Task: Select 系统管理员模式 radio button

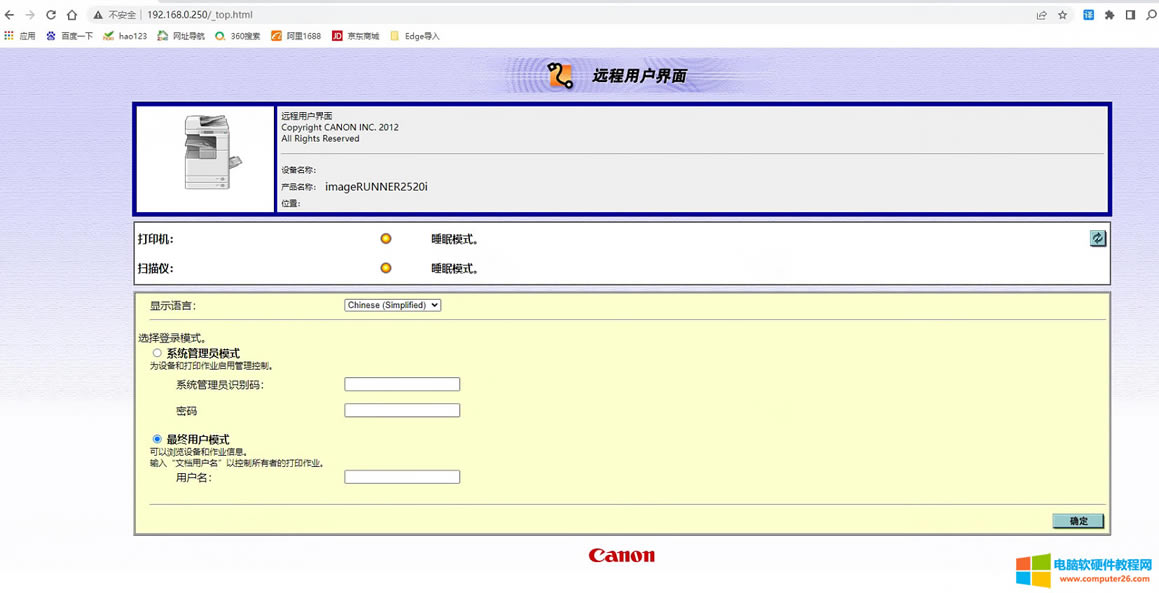Action: coord(157,353)
